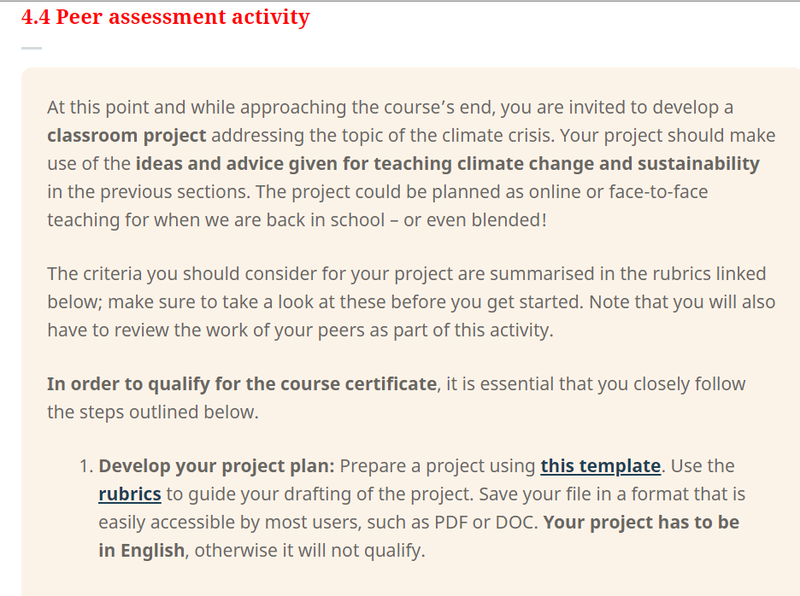This screenshot has height=596, width=800.
Task: Click the short divider line under the heading
Action: 32,48
